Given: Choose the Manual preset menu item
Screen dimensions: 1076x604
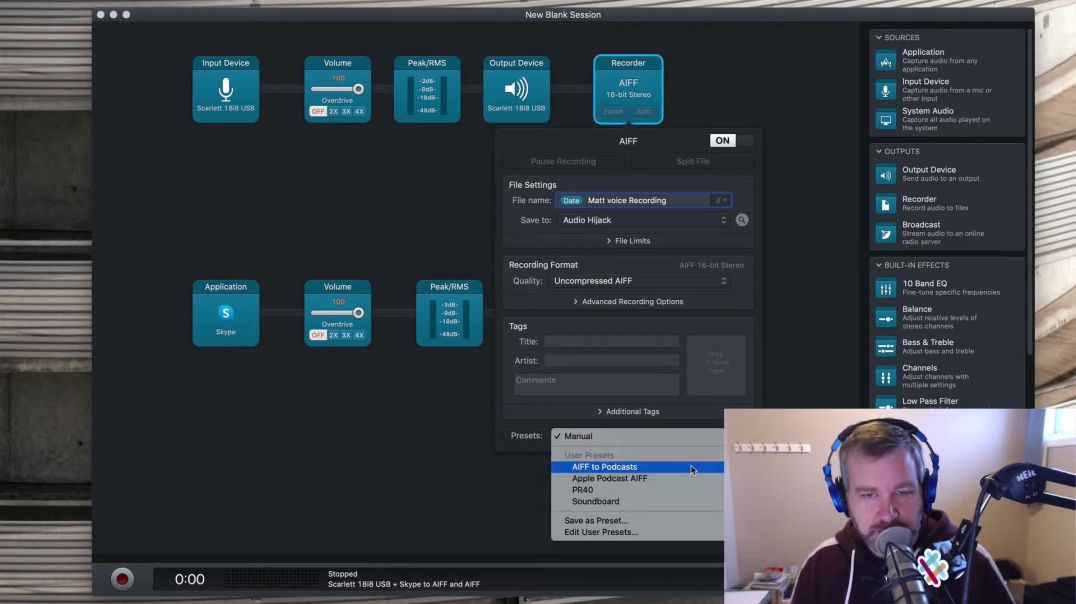Looking at the screenshot, I should tap(638, 436).
